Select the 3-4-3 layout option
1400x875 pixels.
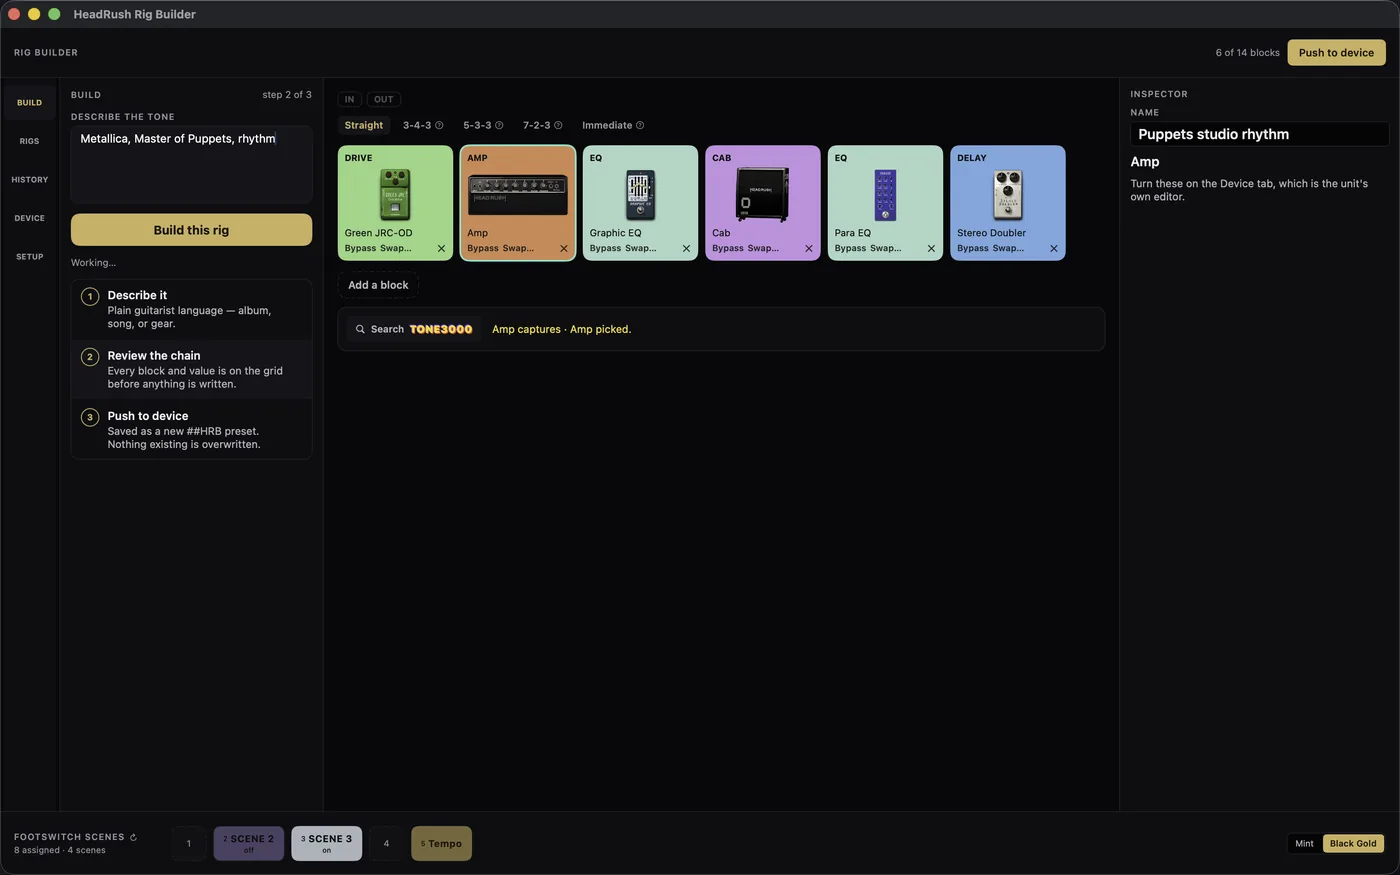[417, 125]
